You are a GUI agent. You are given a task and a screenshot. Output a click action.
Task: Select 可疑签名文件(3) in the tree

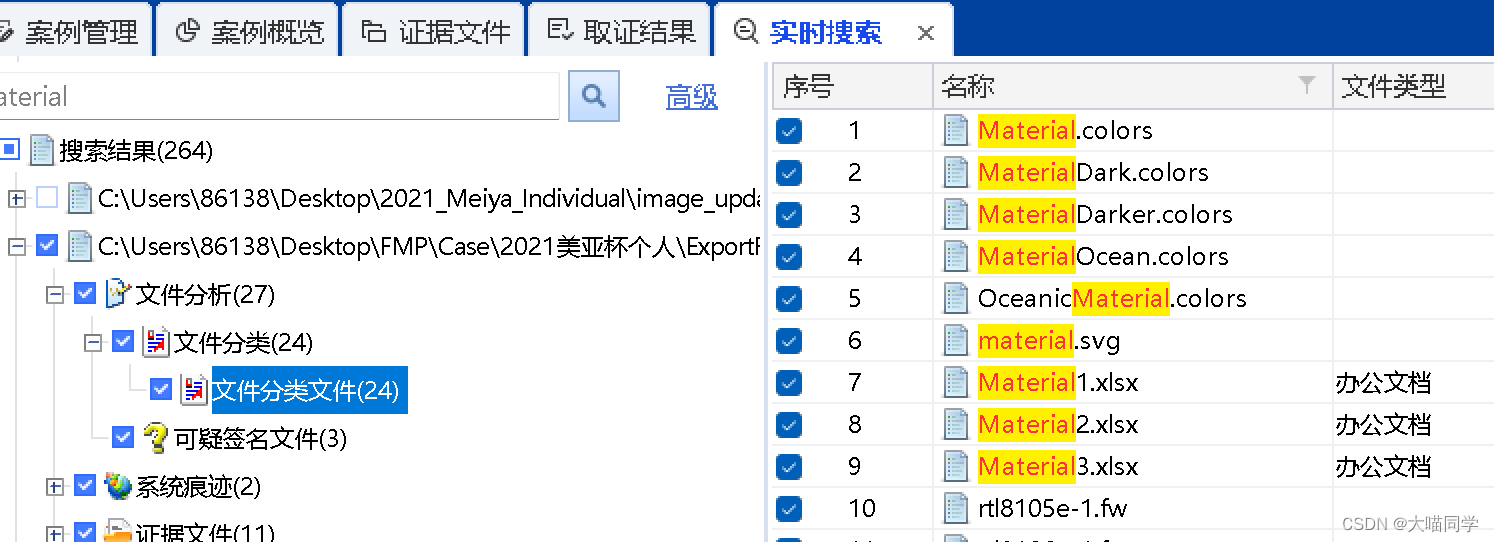click(x=261, y=439)
